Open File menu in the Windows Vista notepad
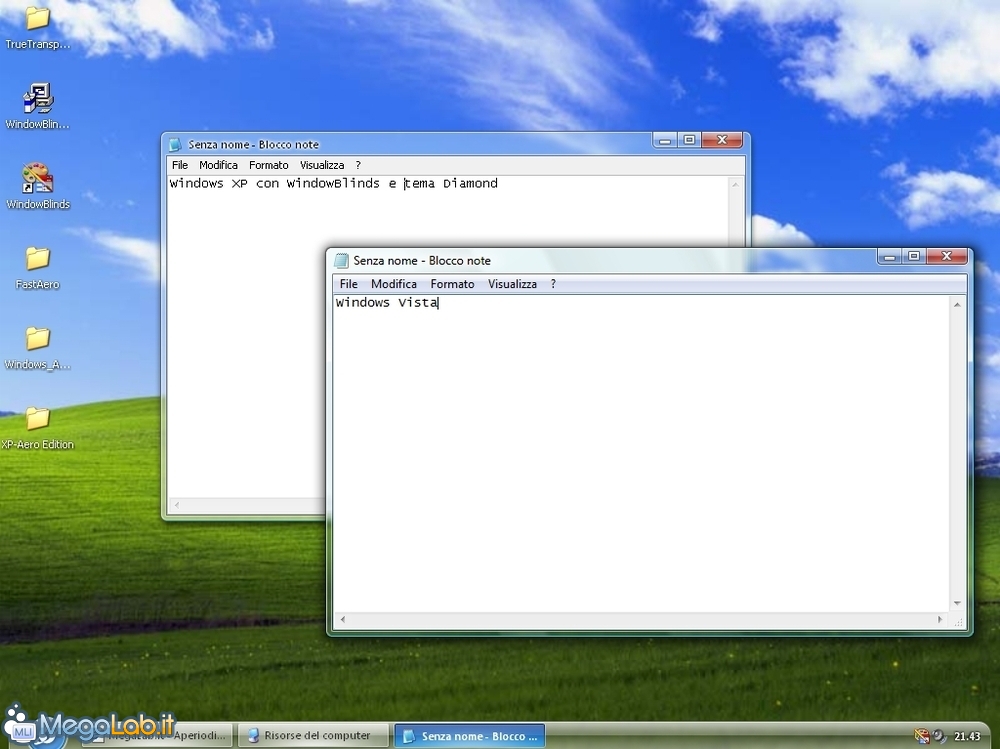This screenshot has height=749, width=1000. tap(348, 284)
